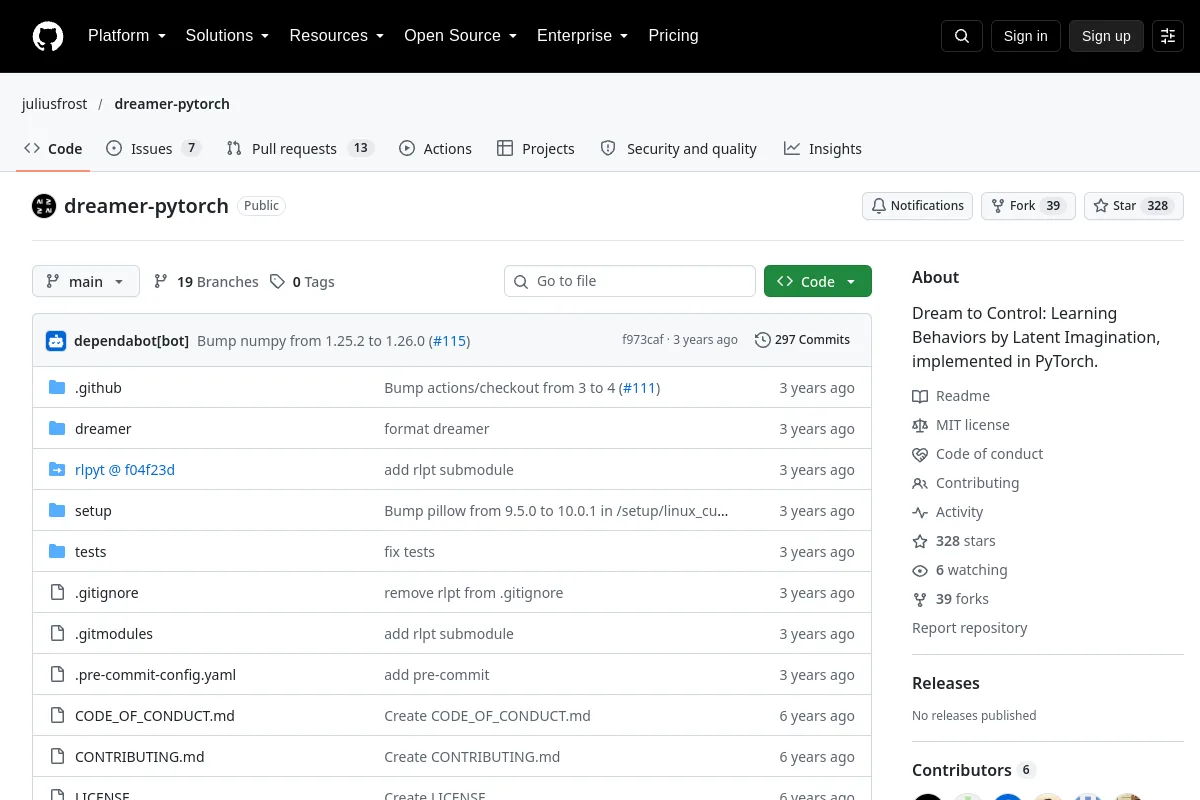The width and height of the screenshot is (1200, 800).
Task: Click the Sign up button
Action: (x=1106, y=36)
